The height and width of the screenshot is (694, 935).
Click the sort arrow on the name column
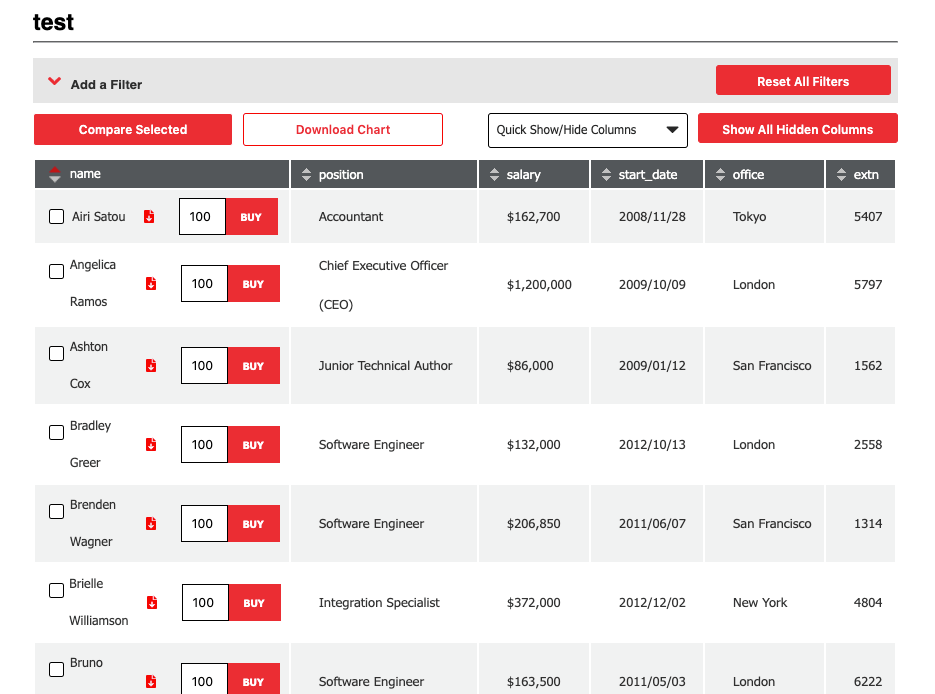(55, 173)
